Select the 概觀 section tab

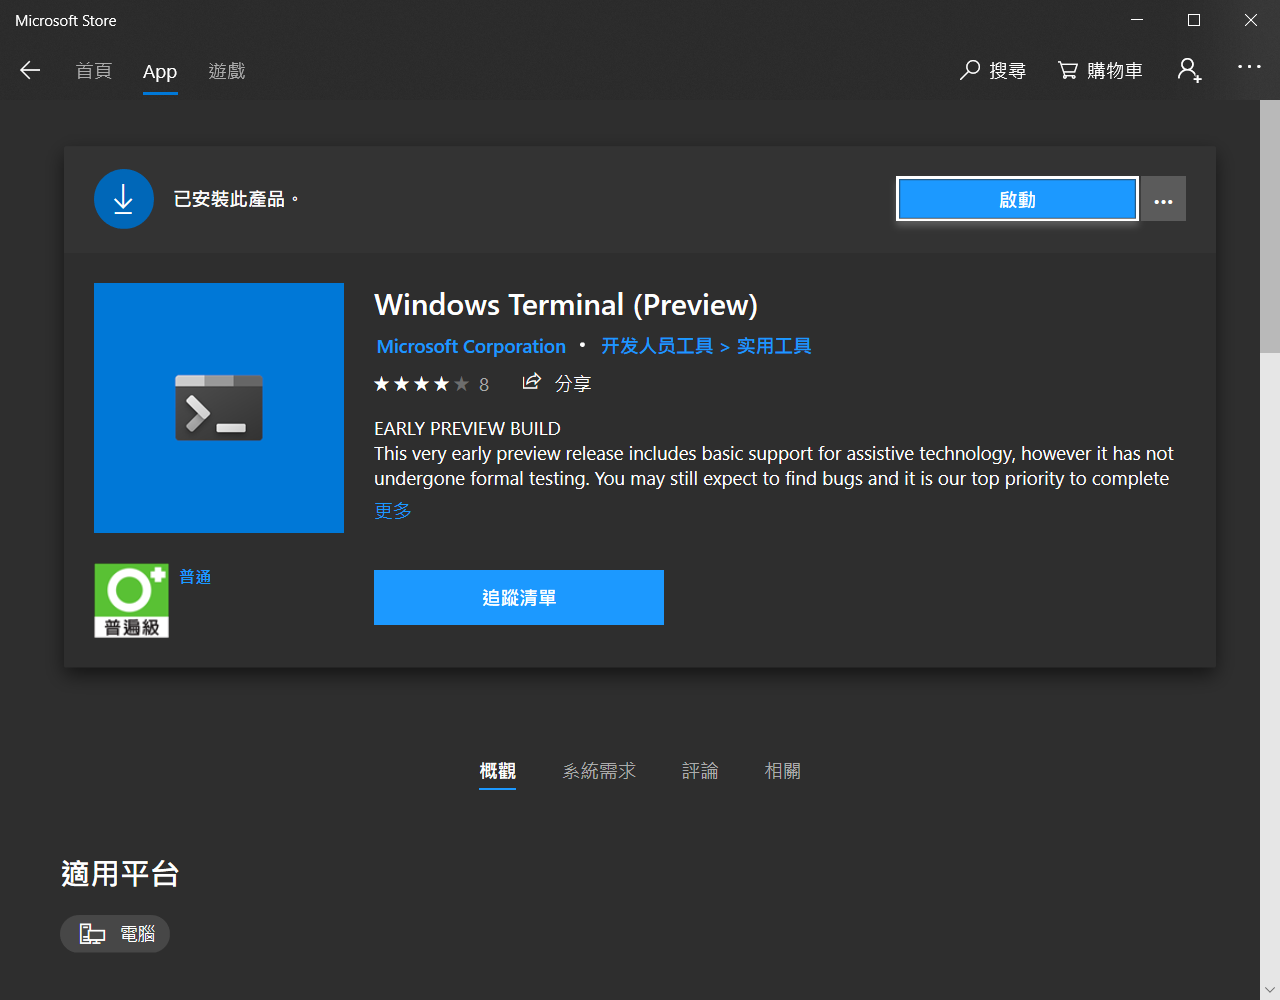pos(497,771)
